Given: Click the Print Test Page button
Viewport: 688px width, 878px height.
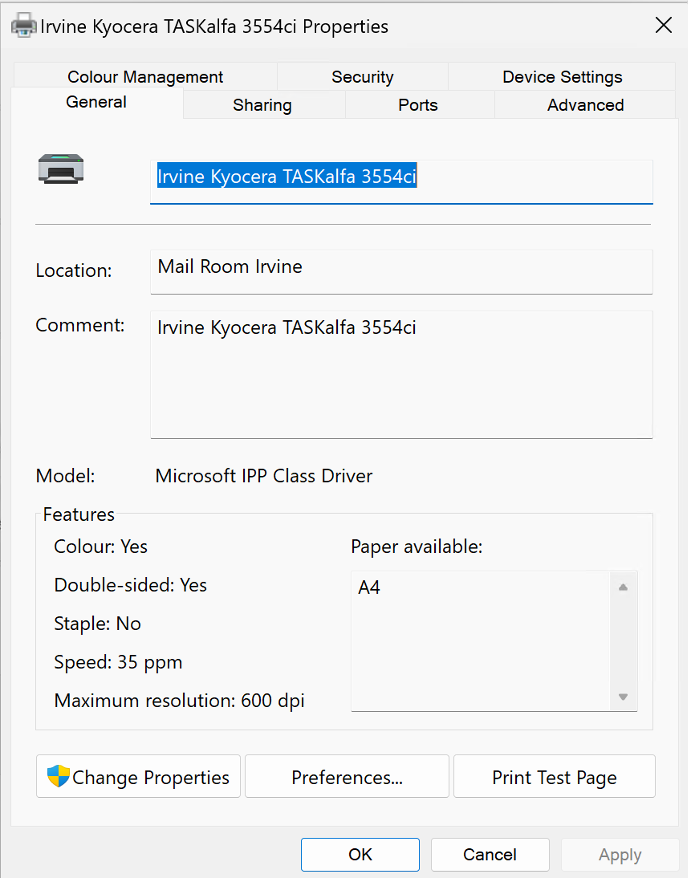Looking at the screenshot, I should tap(554, 776).
